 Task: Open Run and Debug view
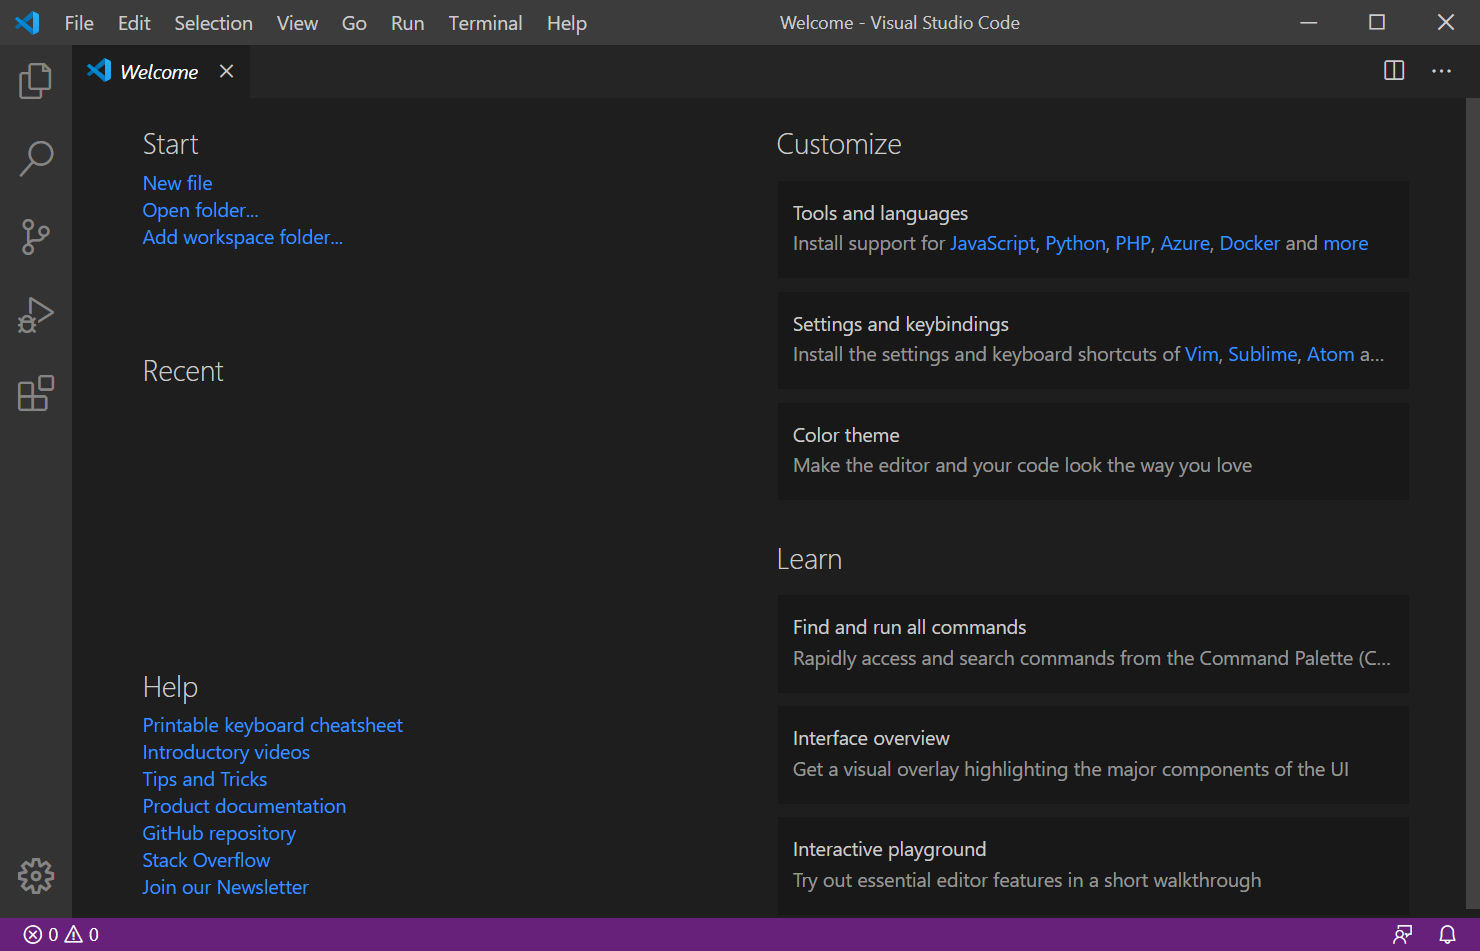tap(35, 315)
